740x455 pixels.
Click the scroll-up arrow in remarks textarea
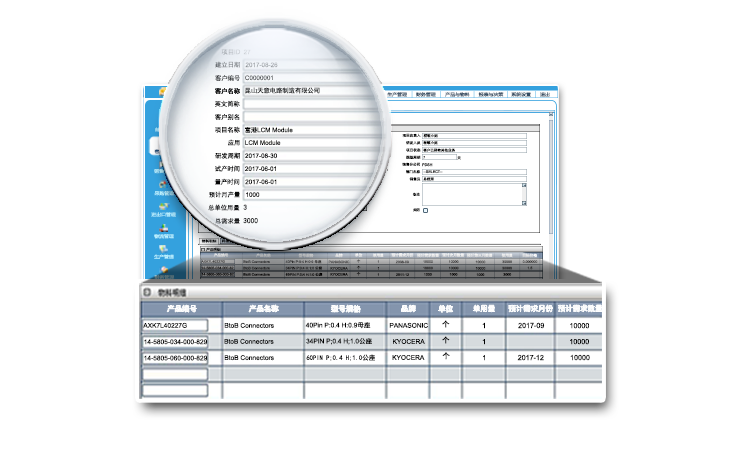[523, 186]
